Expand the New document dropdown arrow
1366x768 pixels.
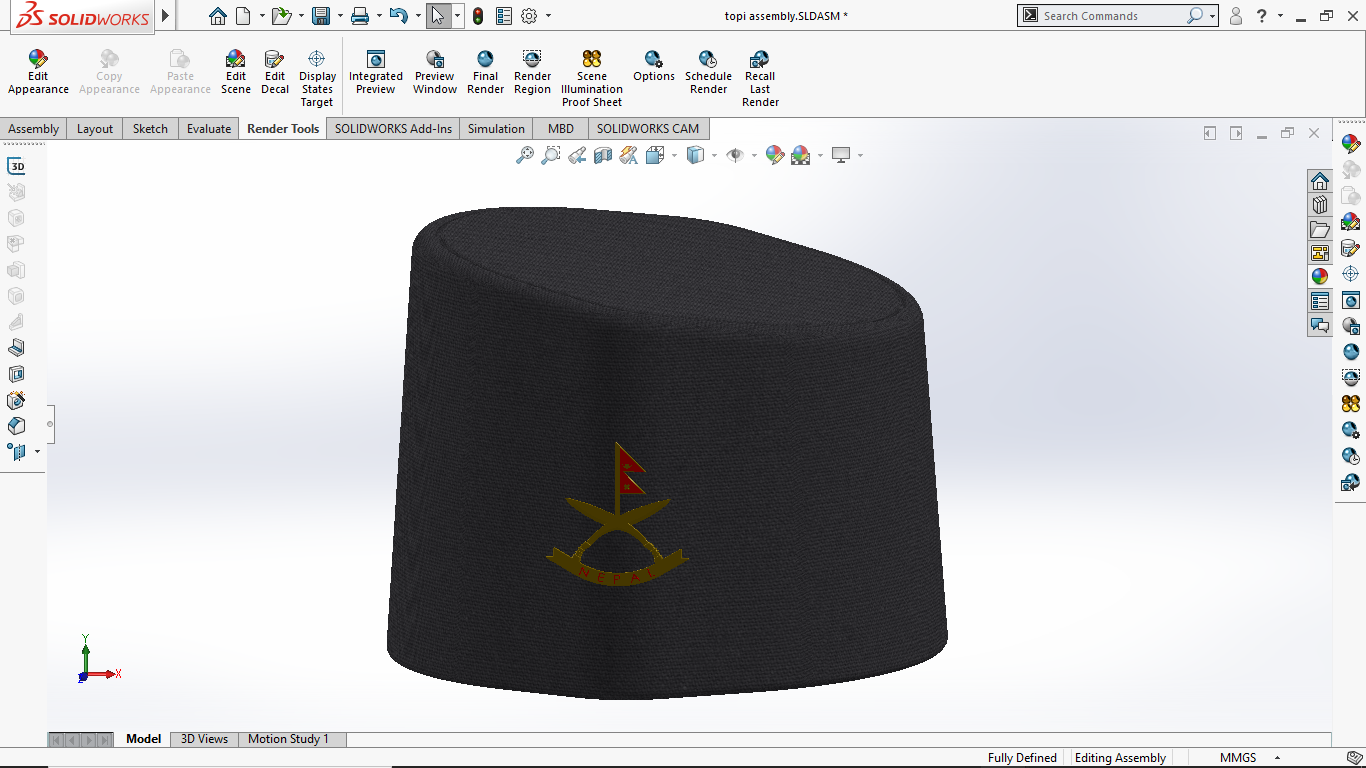click(262, 16)
